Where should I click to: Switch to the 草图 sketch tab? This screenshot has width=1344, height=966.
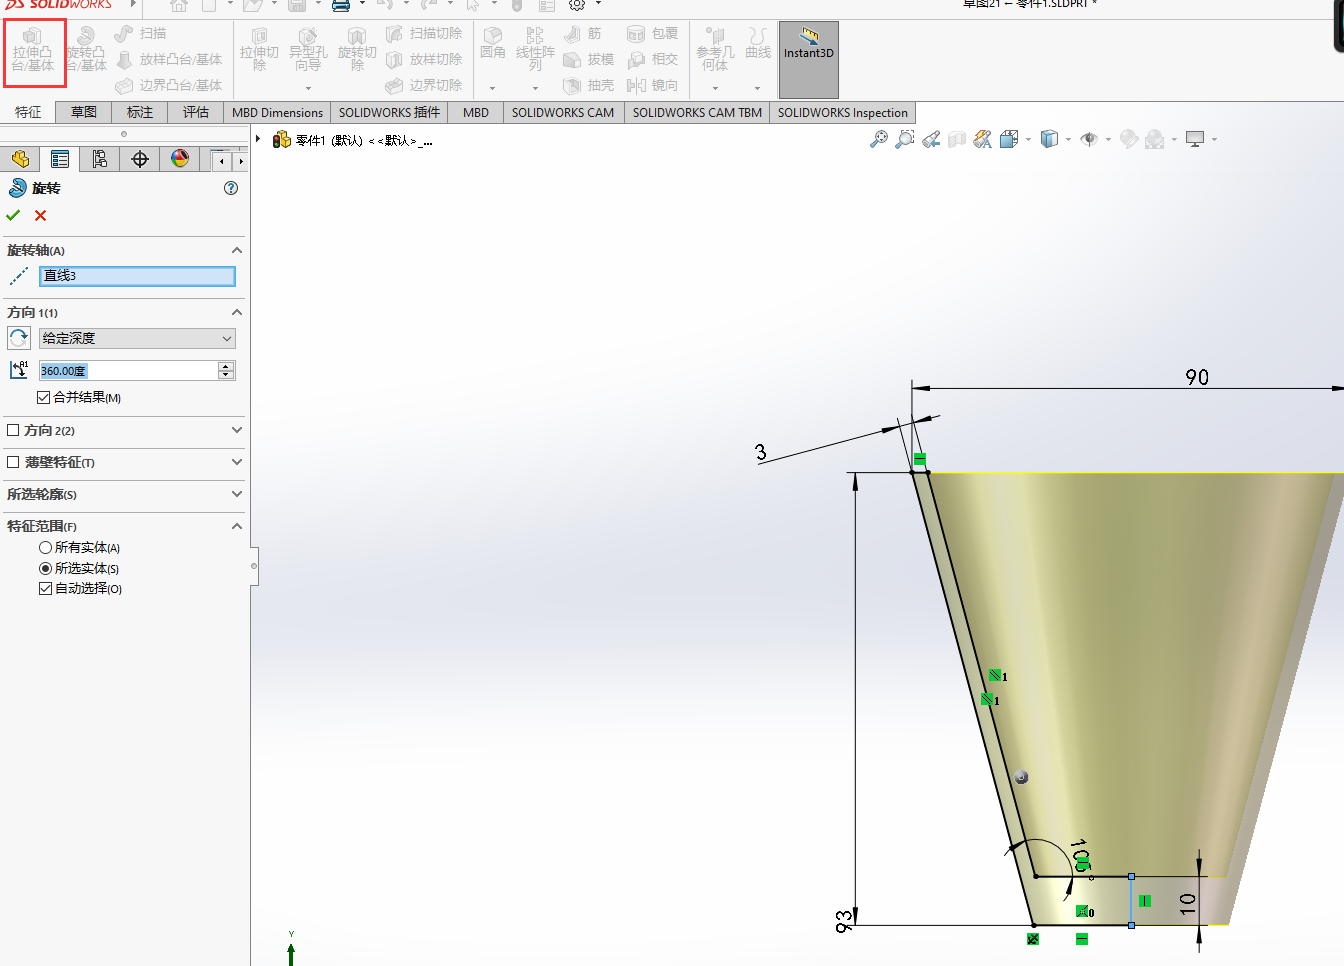point(84,113)
